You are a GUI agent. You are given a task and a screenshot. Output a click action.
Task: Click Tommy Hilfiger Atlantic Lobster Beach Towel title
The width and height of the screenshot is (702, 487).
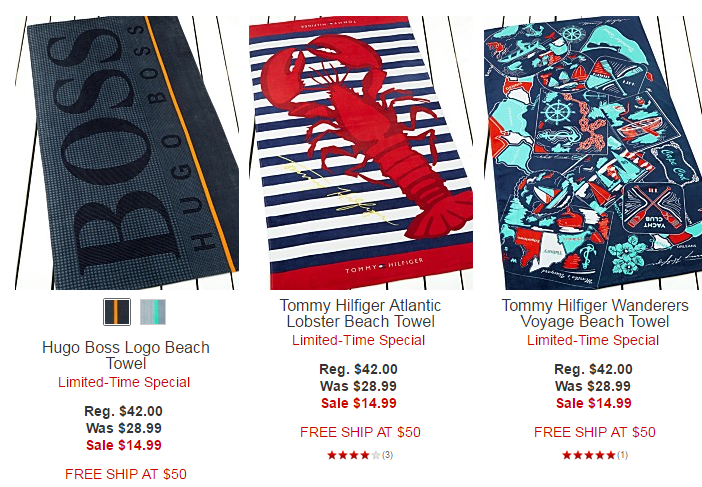click(360, 313)
